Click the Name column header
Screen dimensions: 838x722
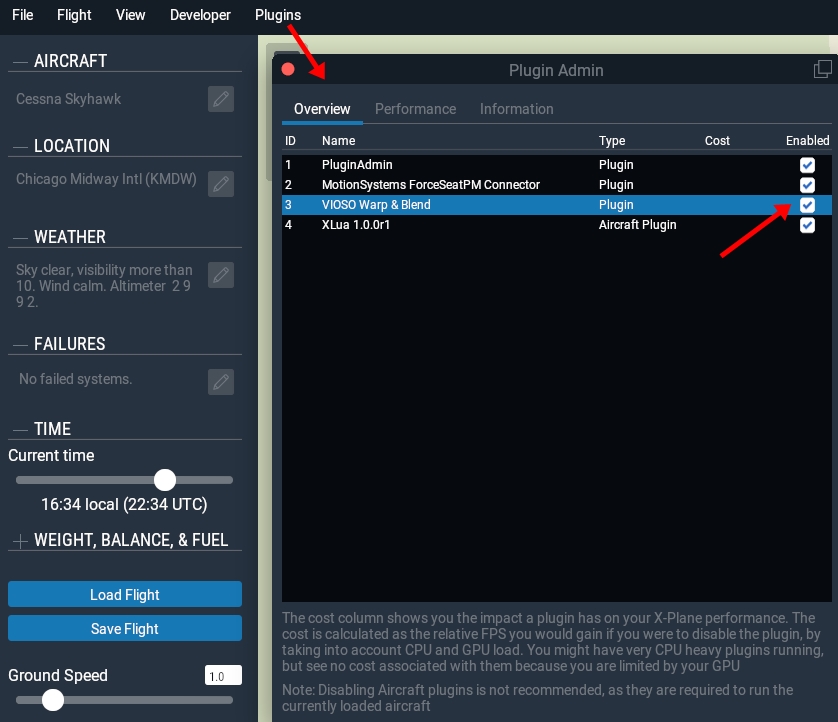338,141
